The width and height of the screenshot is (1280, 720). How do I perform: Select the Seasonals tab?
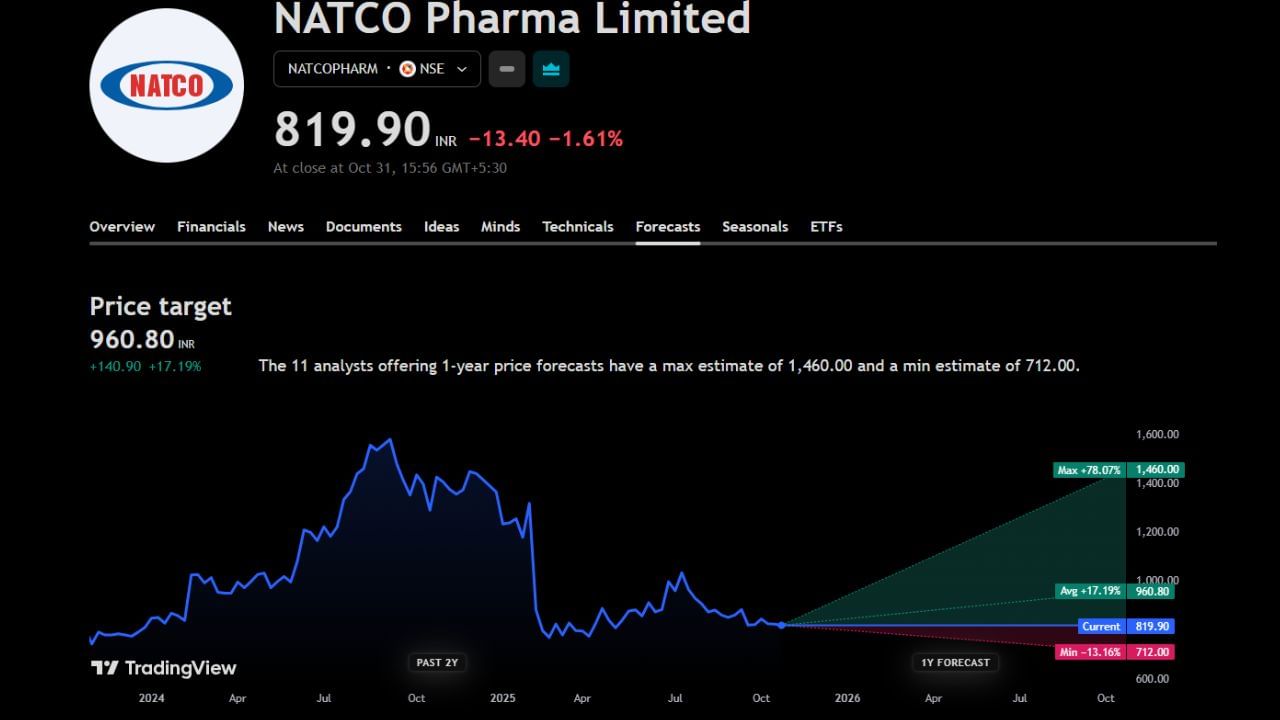(x=755, y=226)
